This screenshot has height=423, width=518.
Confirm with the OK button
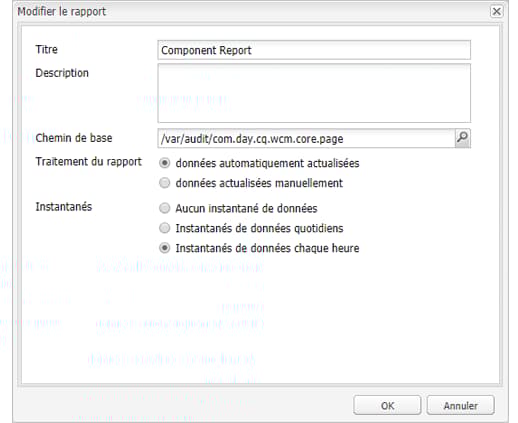[x=387, y=405]
